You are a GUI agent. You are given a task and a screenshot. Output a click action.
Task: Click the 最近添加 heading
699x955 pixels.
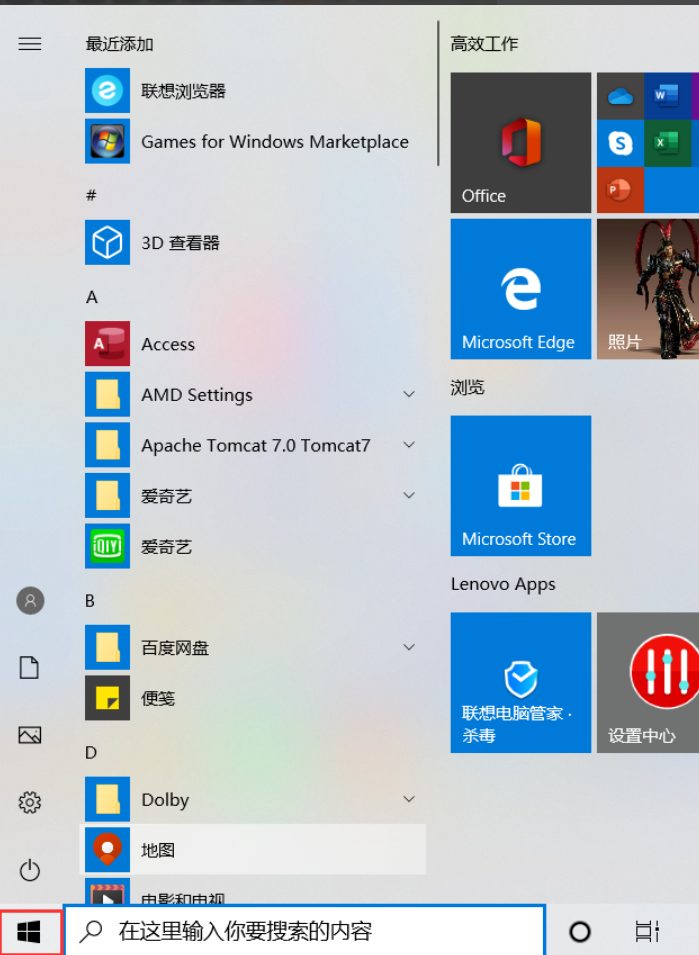click(x=119, y=44)
